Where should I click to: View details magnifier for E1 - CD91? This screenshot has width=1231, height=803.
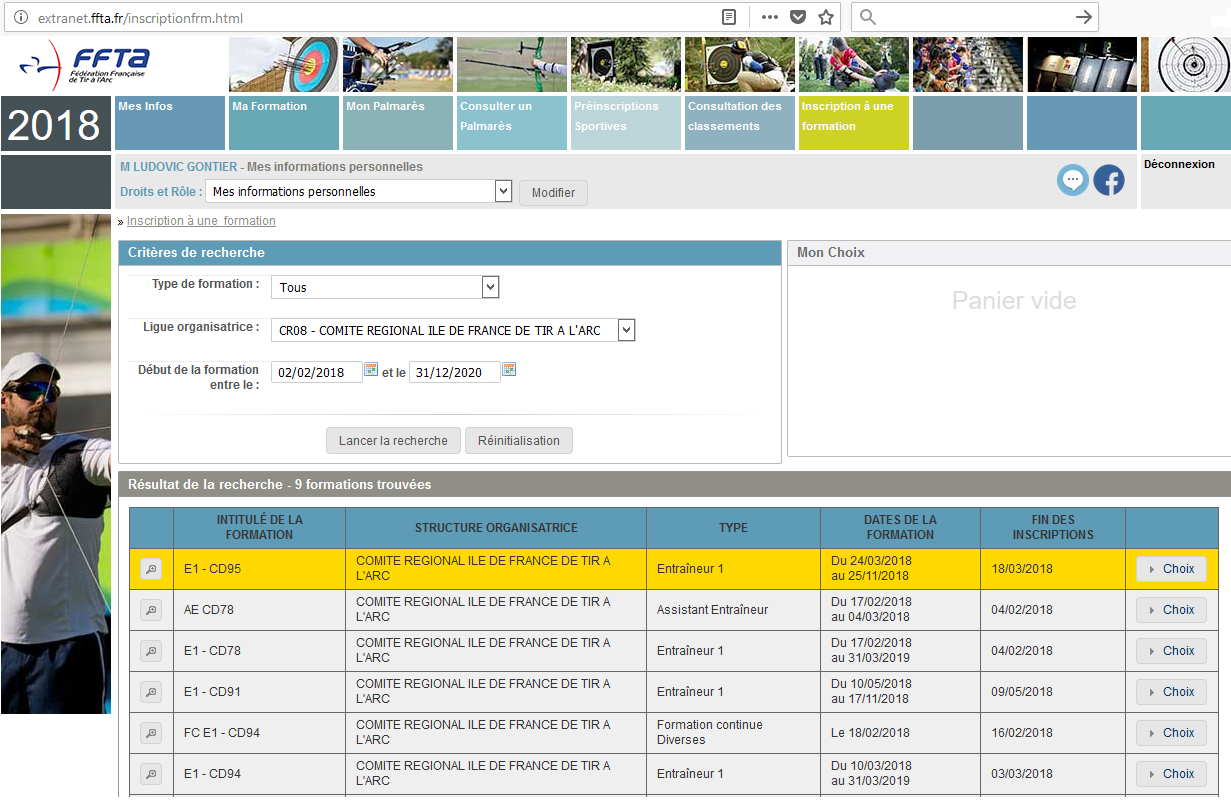[x=151, y=692]
